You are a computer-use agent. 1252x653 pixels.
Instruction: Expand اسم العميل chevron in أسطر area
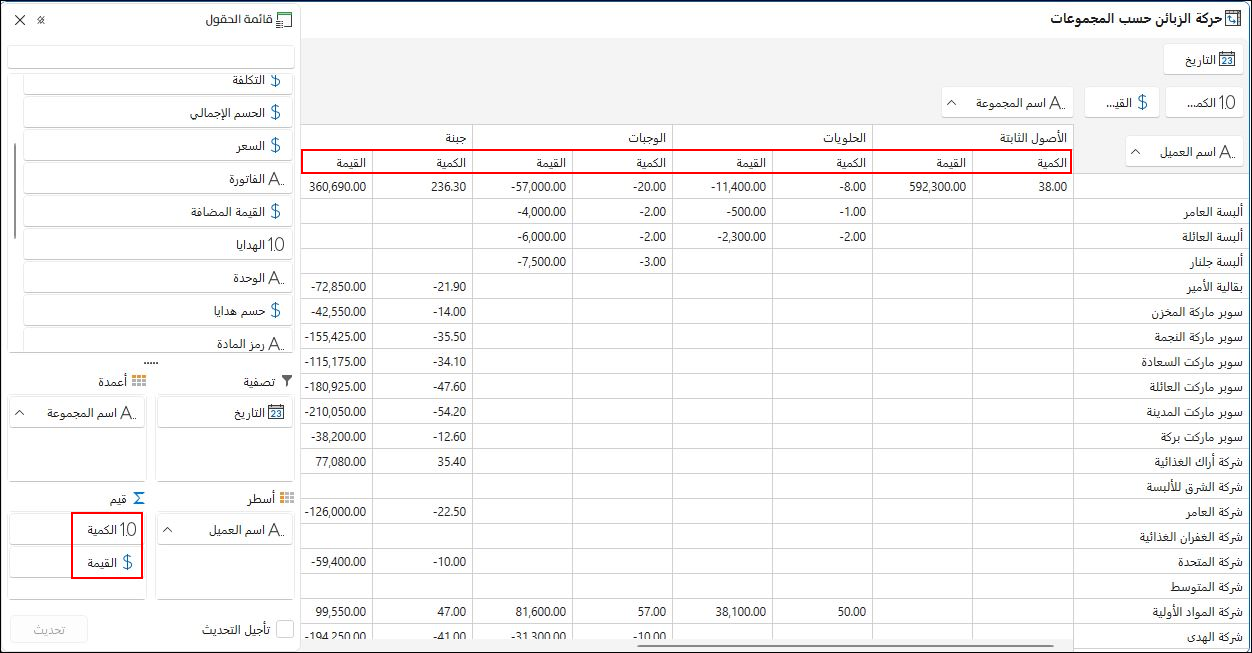click(169, 530)
